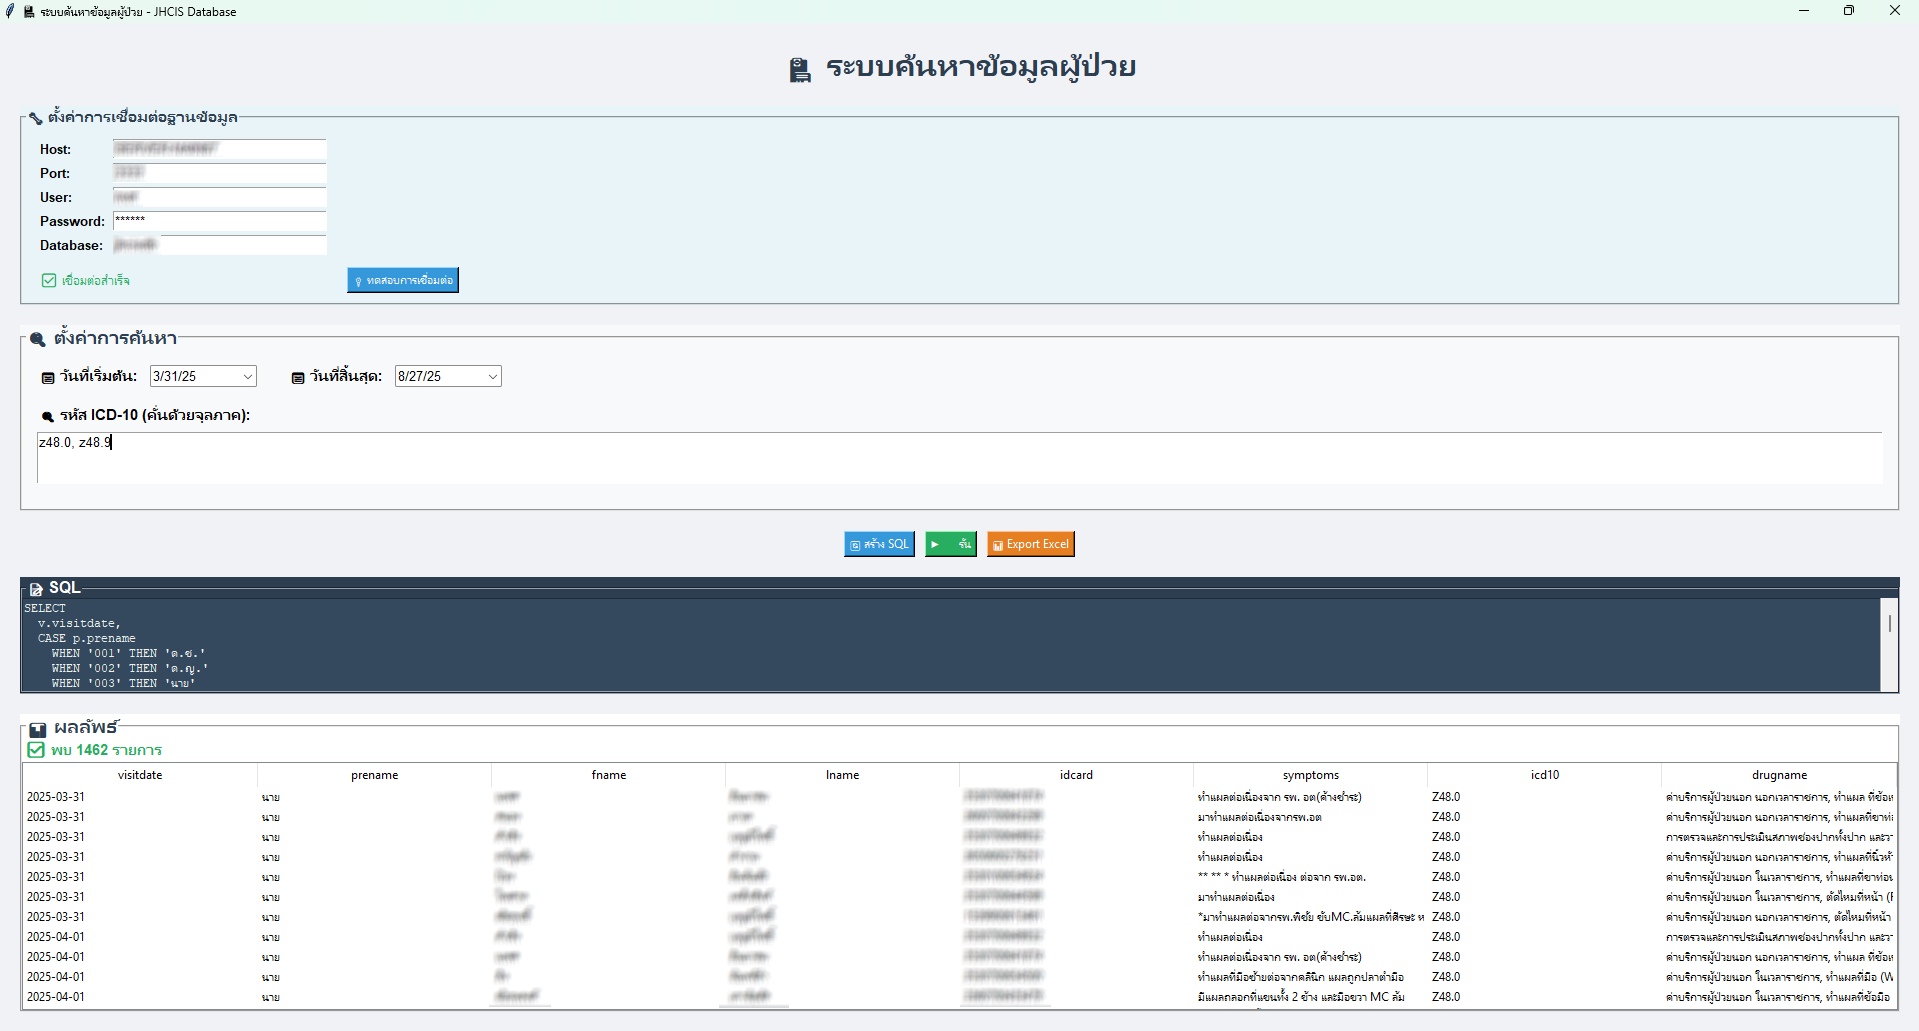
Task: Open the end date dropdown showing 8/27/25
Action: 492,377
